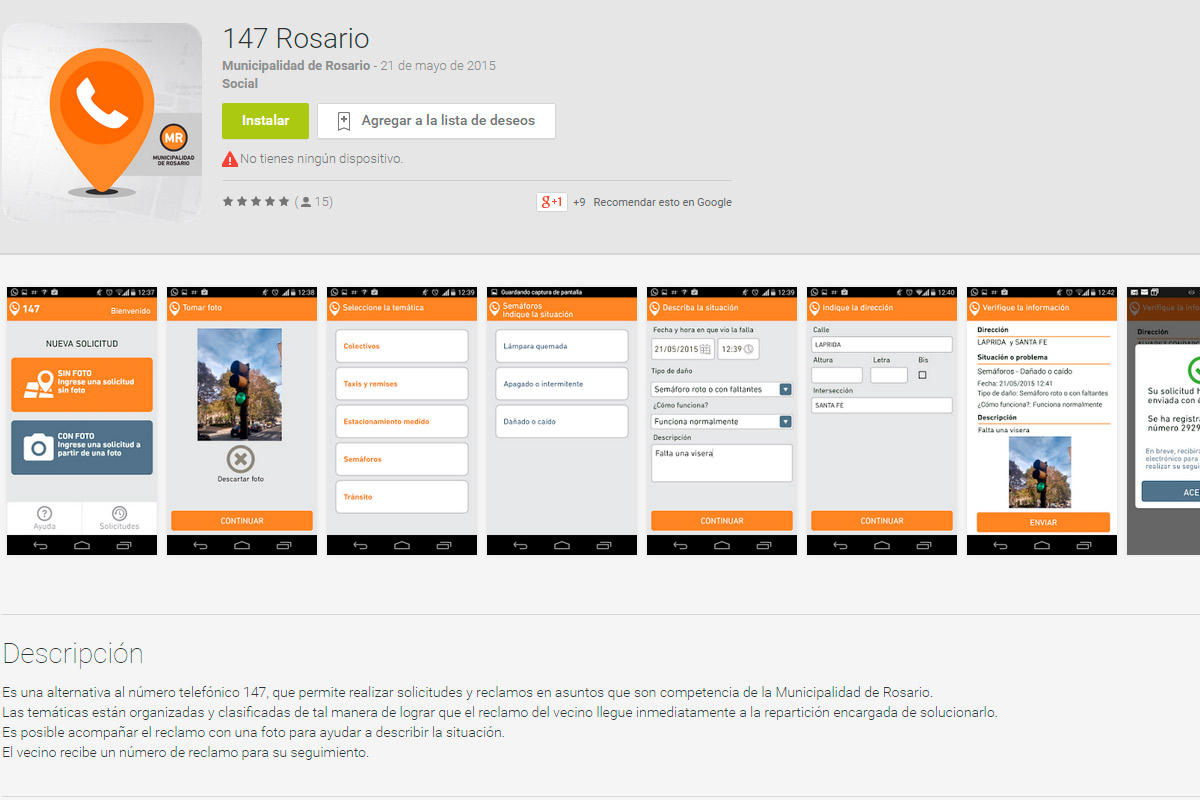Screen dimensions: 1200x800
Task: Open the Describa la situación screenshot
Action: (x=722, y=421)
